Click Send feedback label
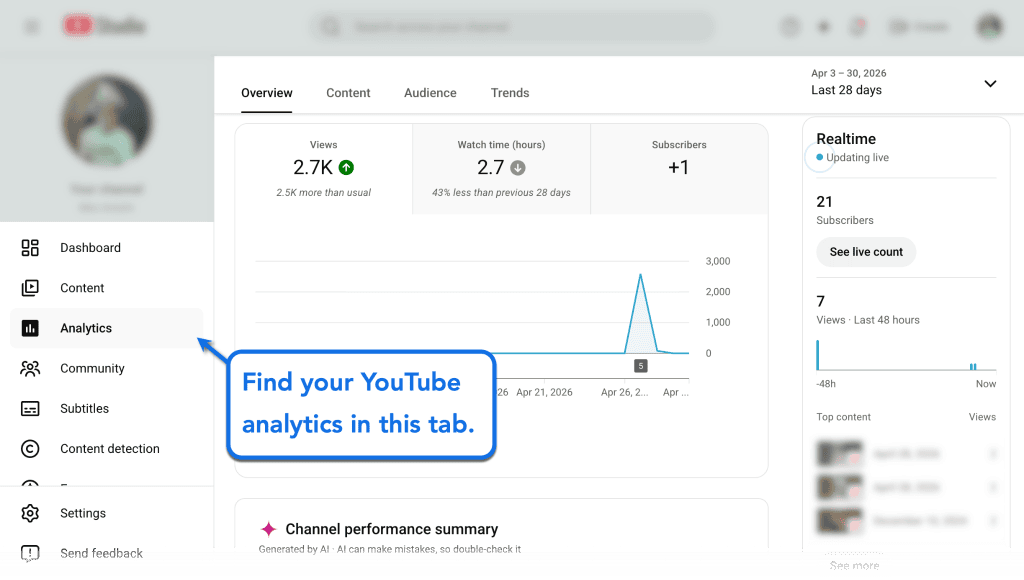Screen dimensions: 1024x580 point(101,553)
